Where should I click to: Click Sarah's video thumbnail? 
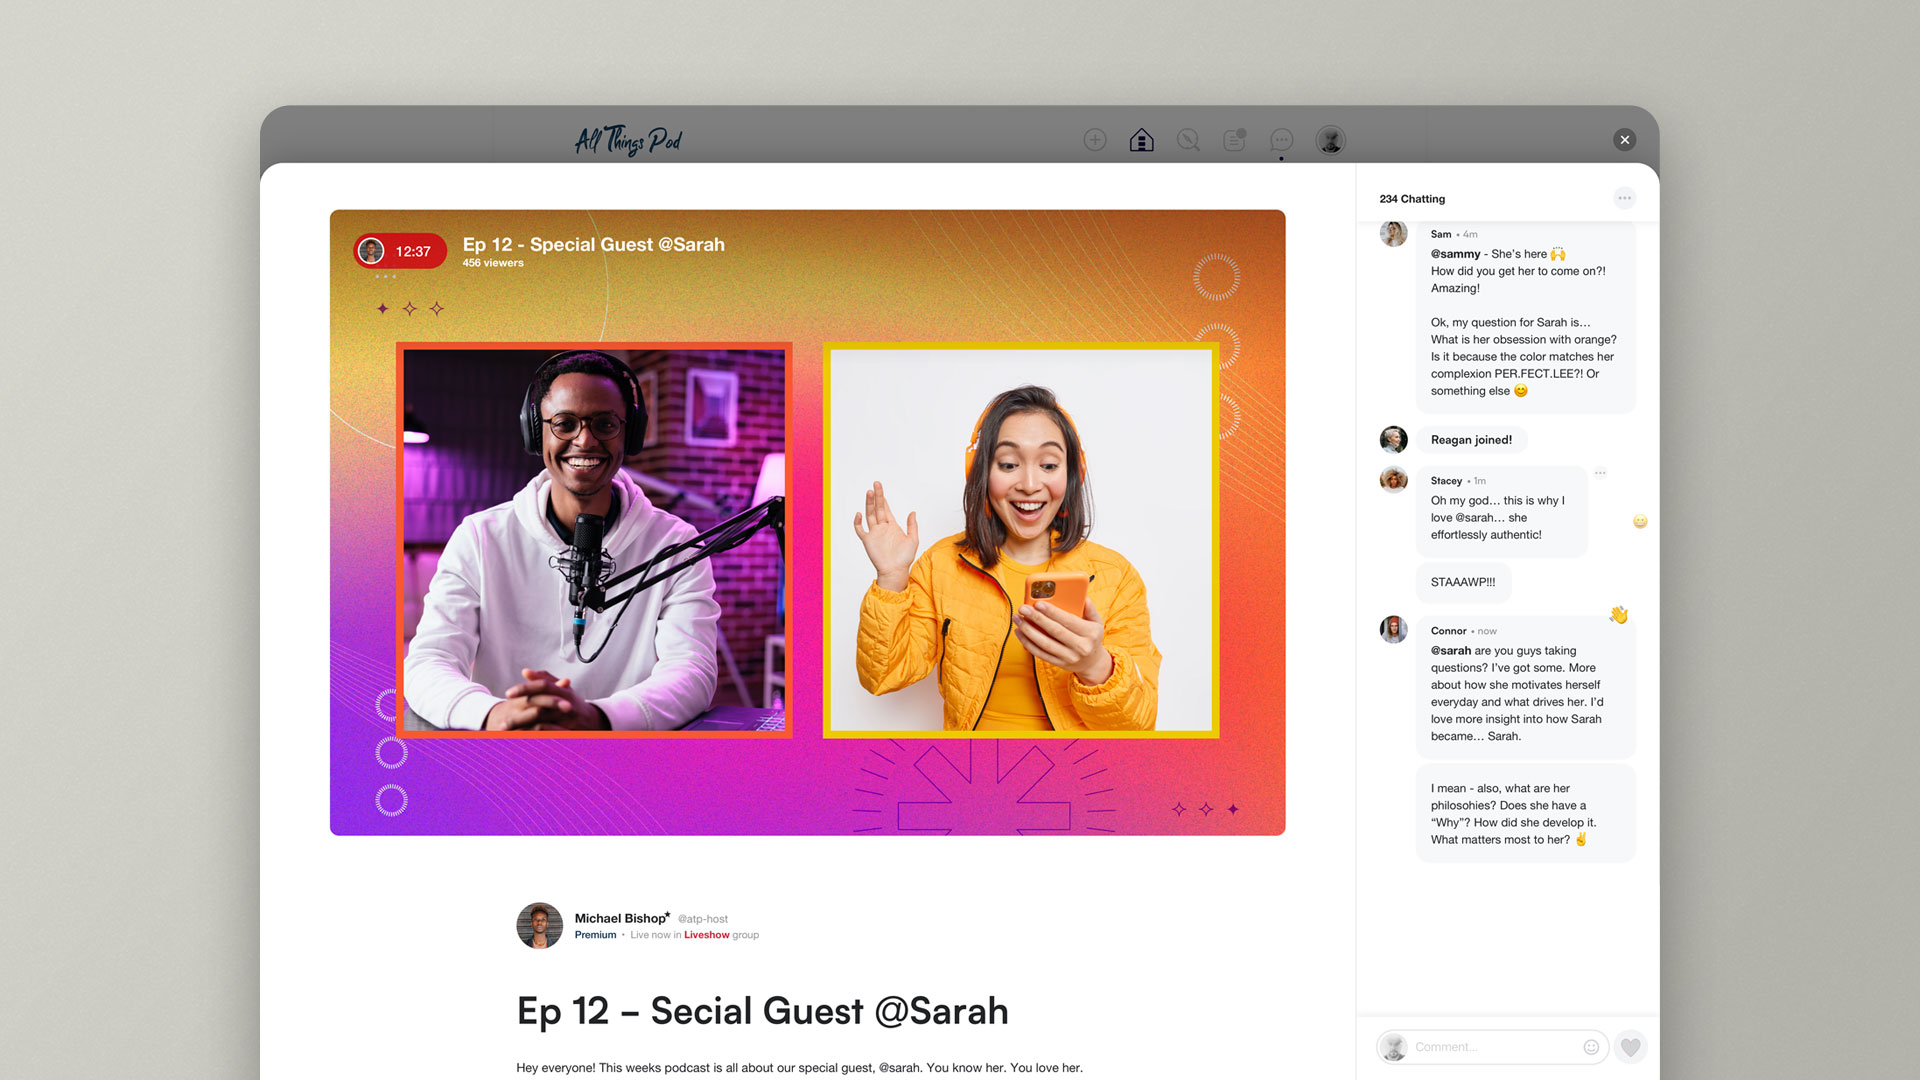[x=1020, y=540]
